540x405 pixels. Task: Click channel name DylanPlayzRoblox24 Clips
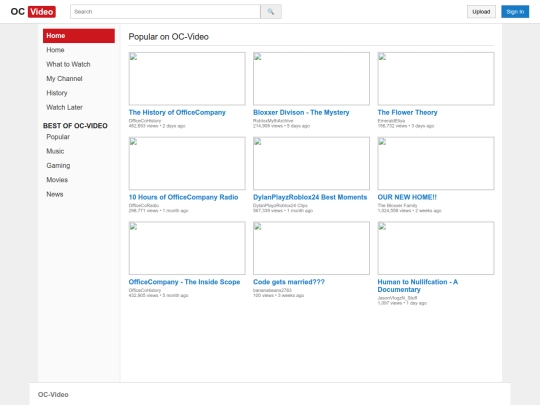[x=280, y=206]
